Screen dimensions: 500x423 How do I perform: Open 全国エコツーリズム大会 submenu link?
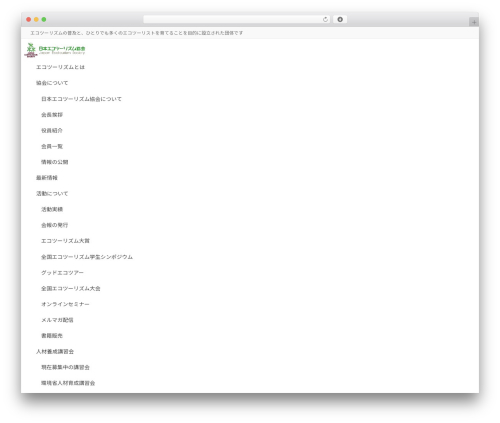click(x=71, y=289)
